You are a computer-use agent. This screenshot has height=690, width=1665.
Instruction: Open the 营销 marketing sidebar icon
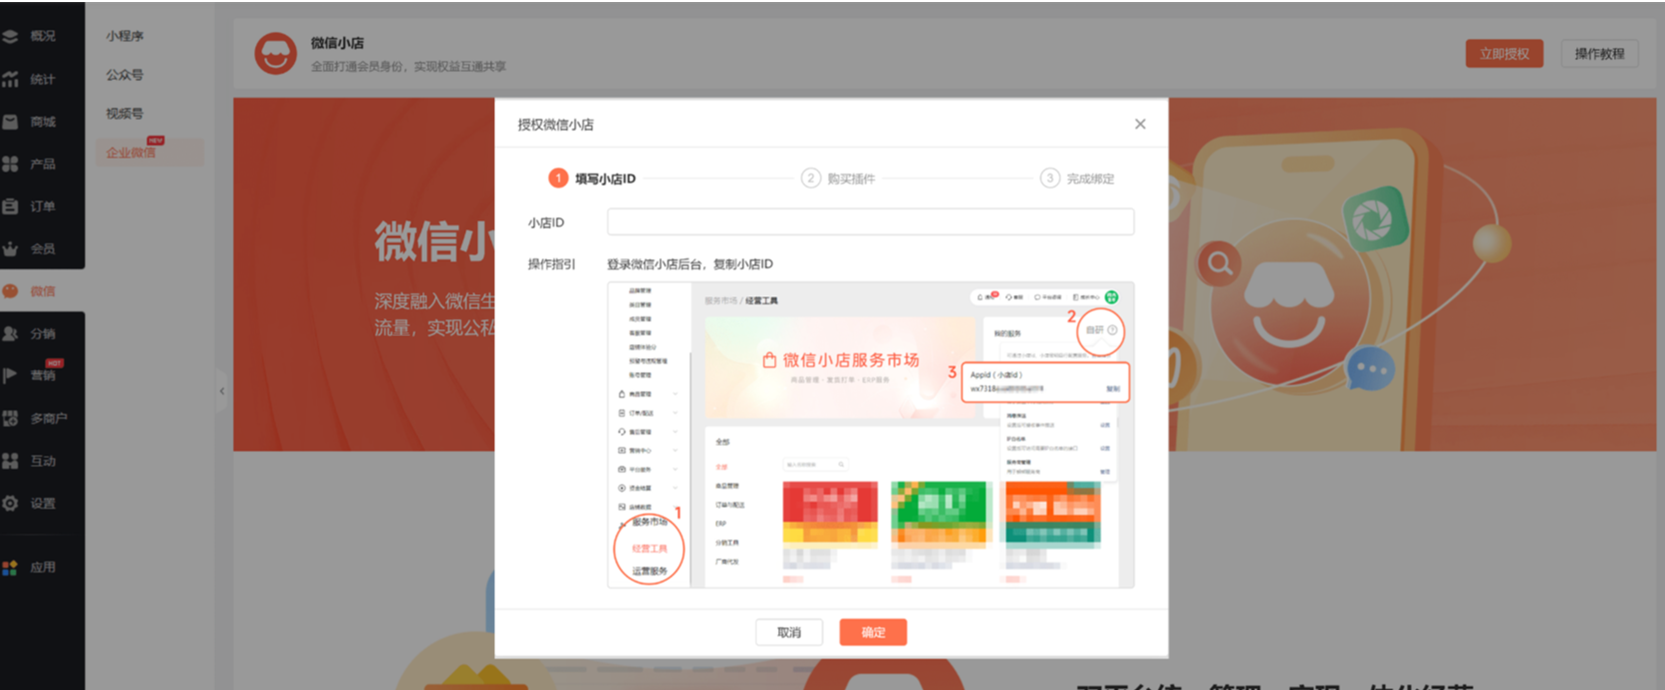coord(10,376)
